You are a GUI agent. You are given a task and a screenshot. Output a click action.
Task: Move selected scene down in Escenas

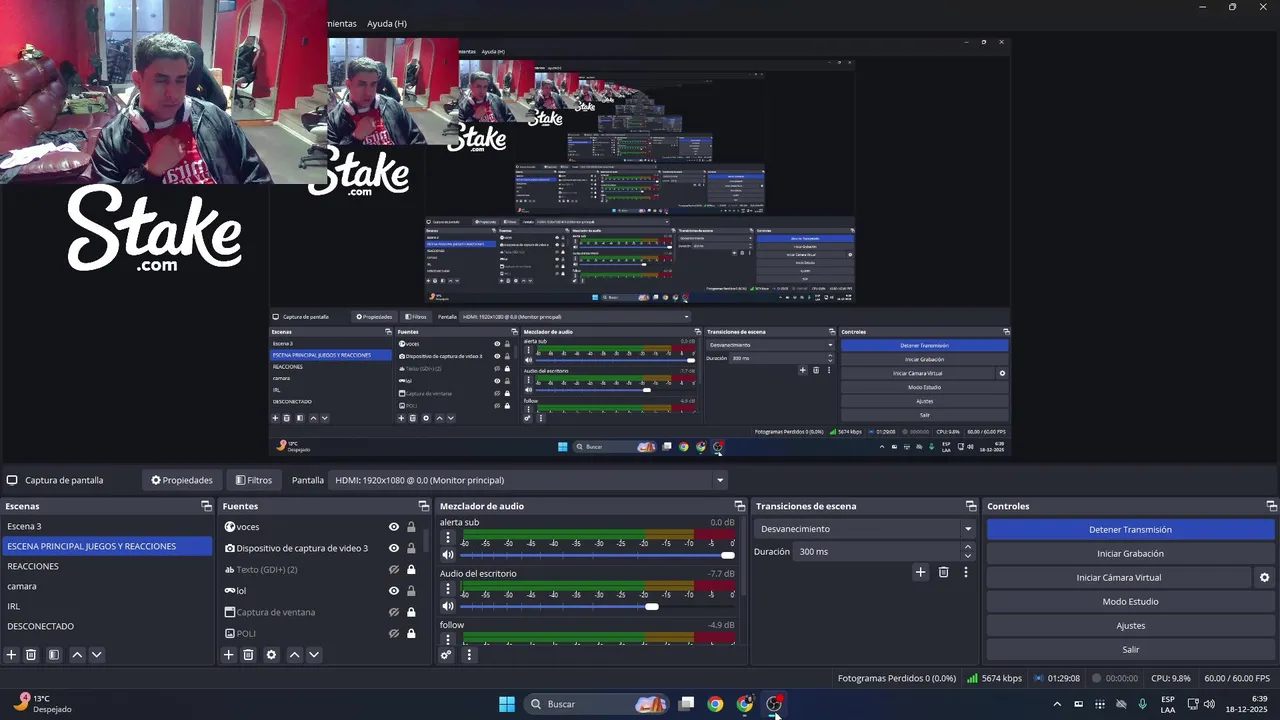(x=96, y=655)
